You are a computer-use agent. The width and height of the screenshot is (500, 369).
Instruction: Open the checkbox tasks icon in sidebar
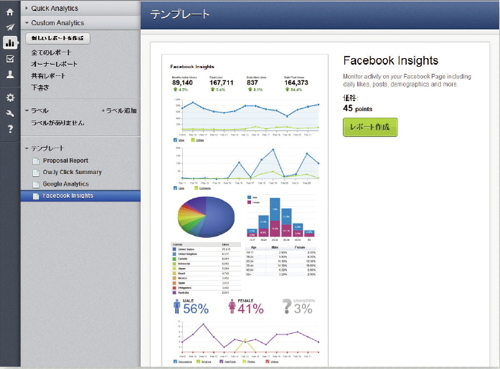(10, 59)
